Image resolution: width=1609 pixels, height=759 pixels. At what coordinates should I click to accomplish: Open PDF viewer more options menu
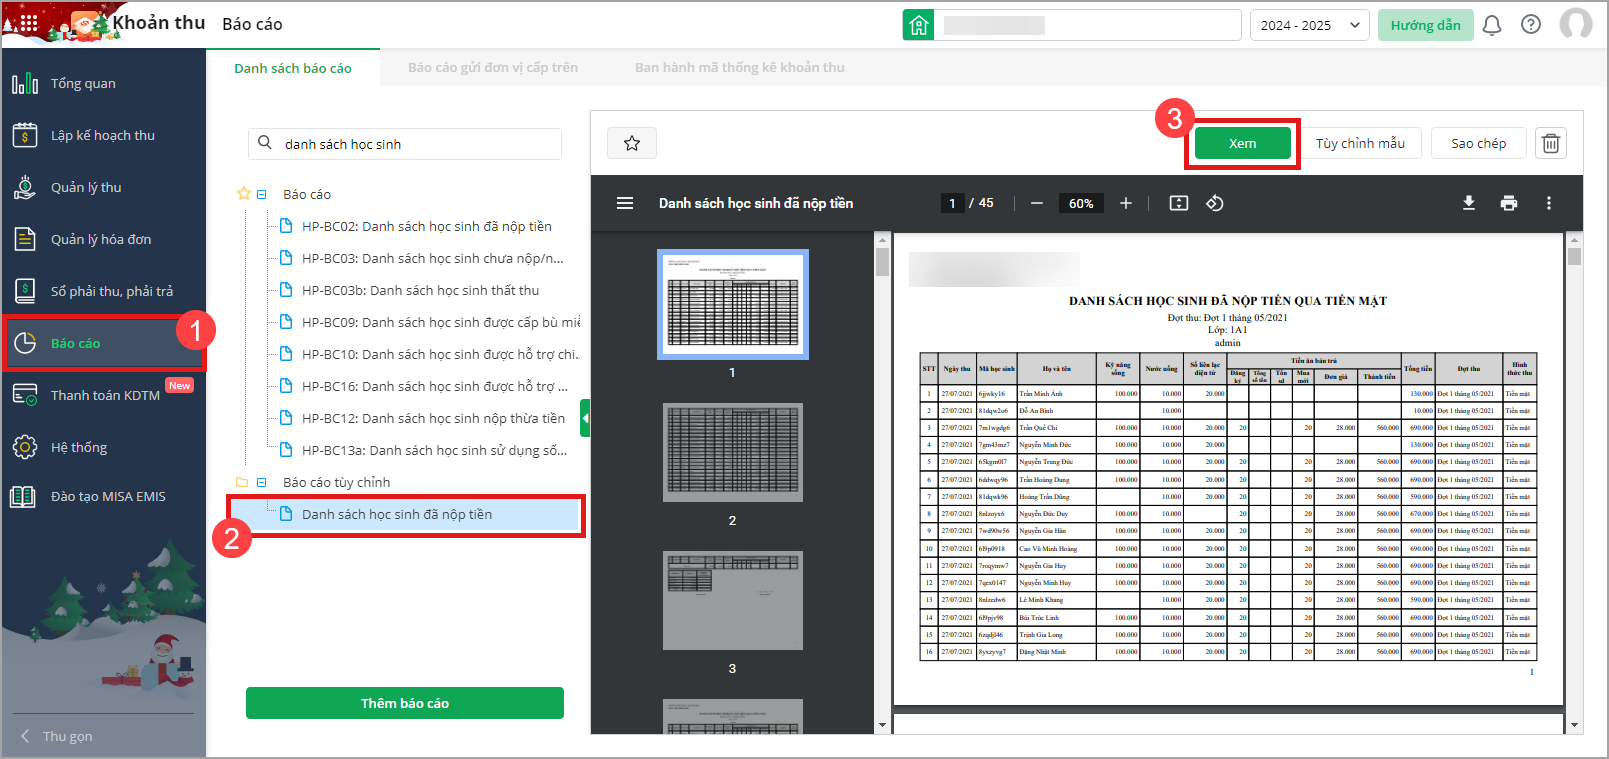click(1549, 203)
